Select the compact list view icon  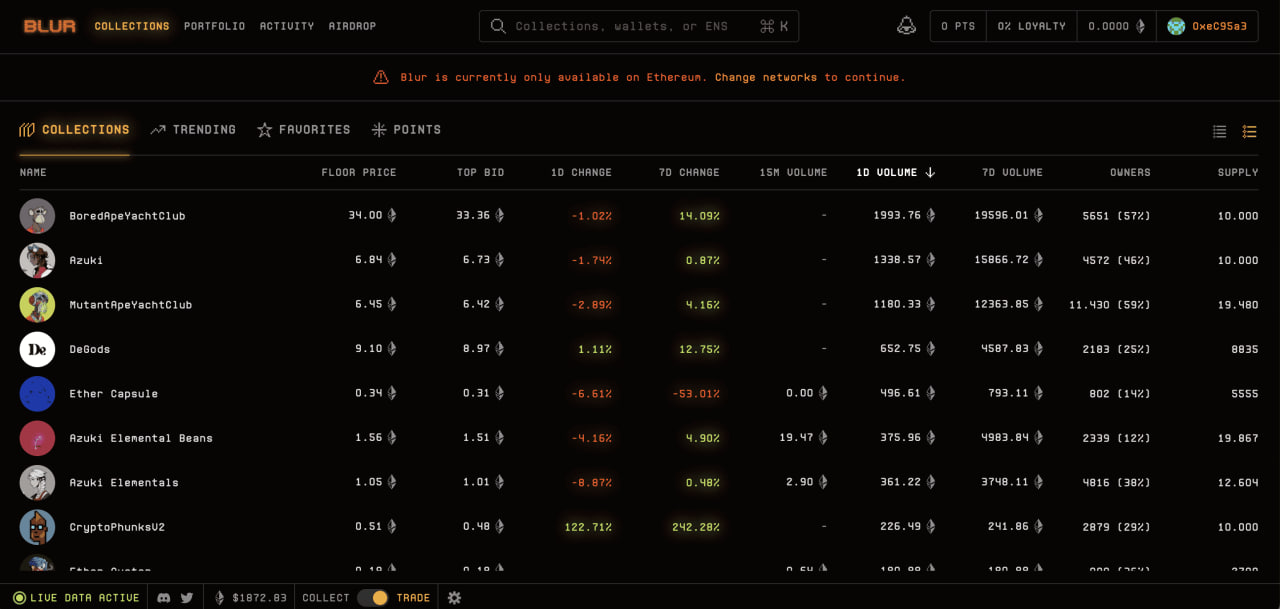click(1219, 130)
